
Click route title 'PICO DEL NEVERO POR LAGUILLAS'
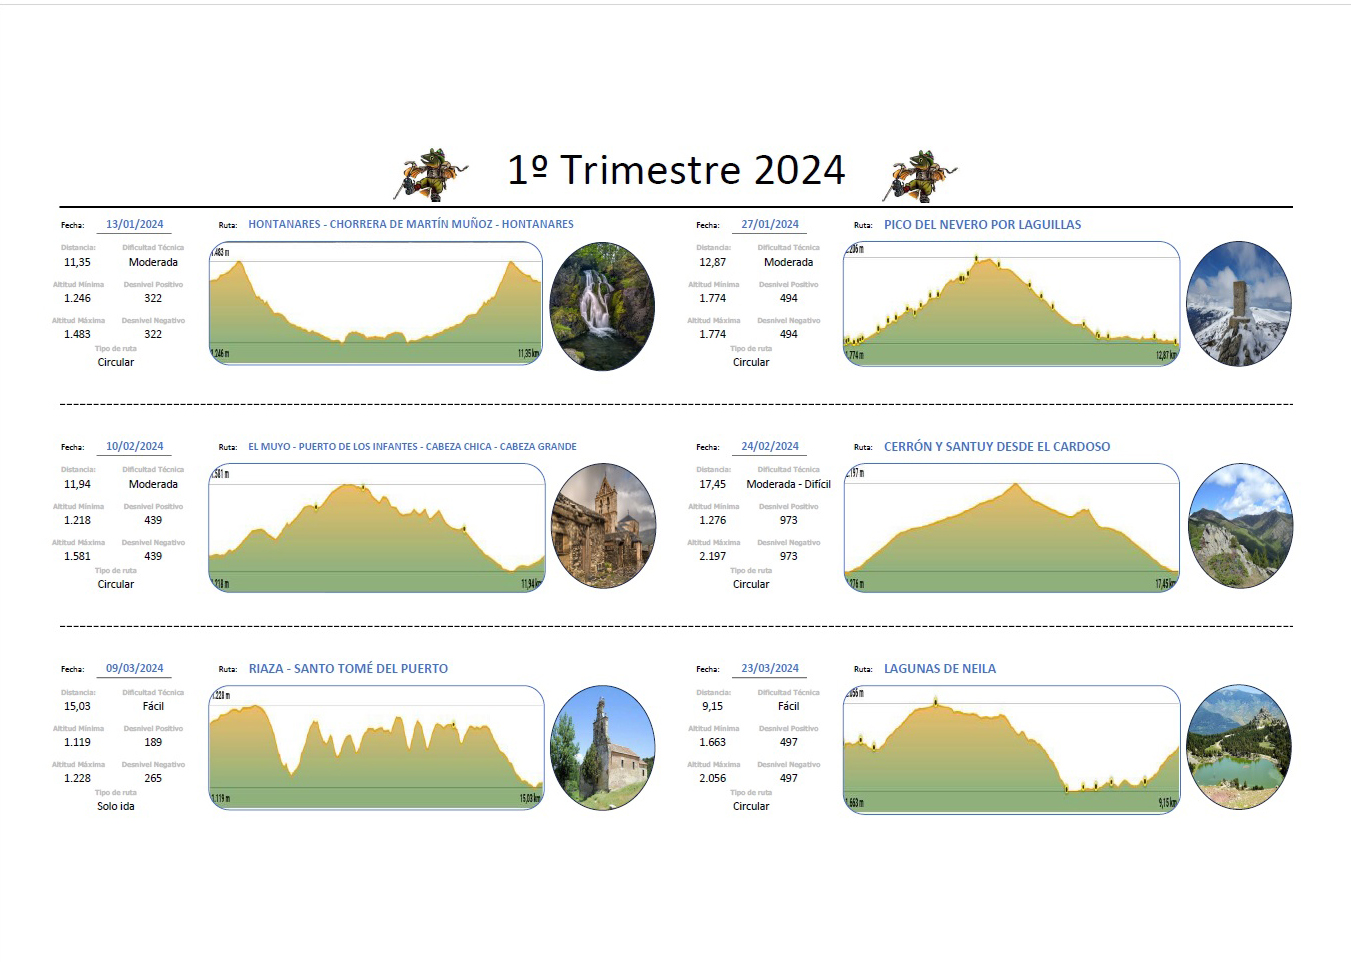point(982,225)
